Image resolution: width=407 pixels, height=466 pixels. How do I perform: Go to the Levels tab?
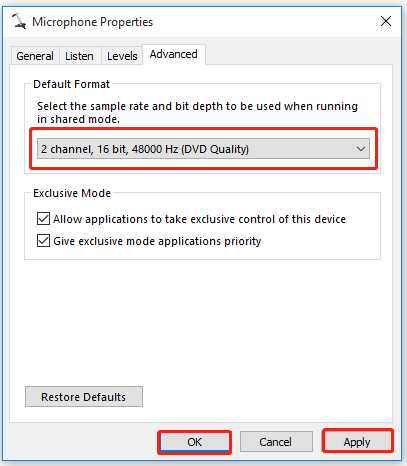point(122,56)
